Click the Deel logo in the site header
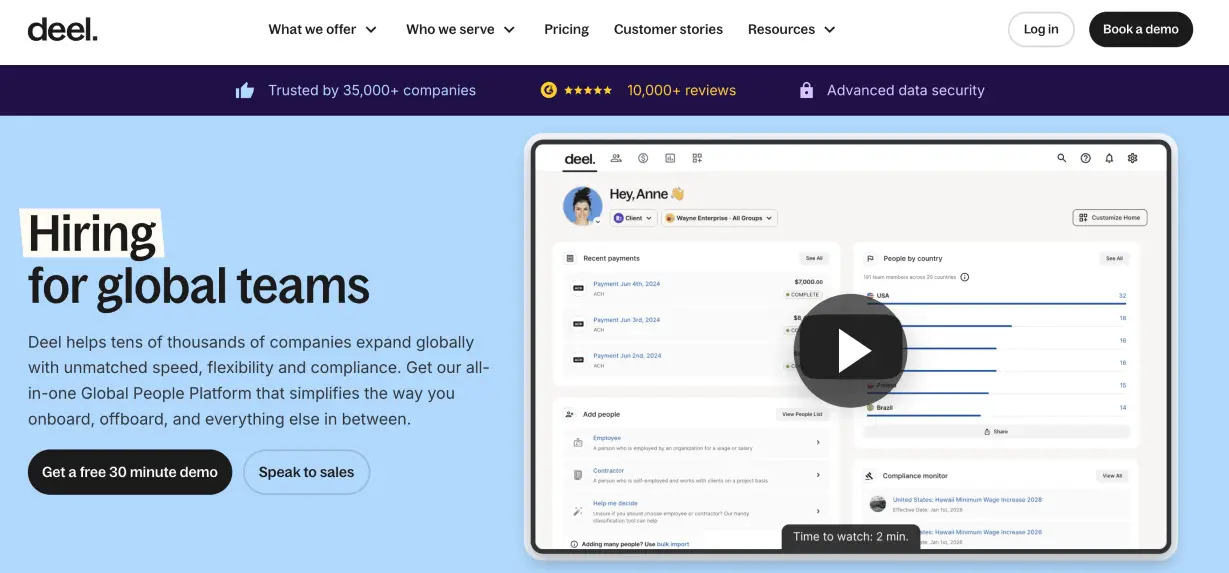1229x573 pixels. tap(62, 29)
